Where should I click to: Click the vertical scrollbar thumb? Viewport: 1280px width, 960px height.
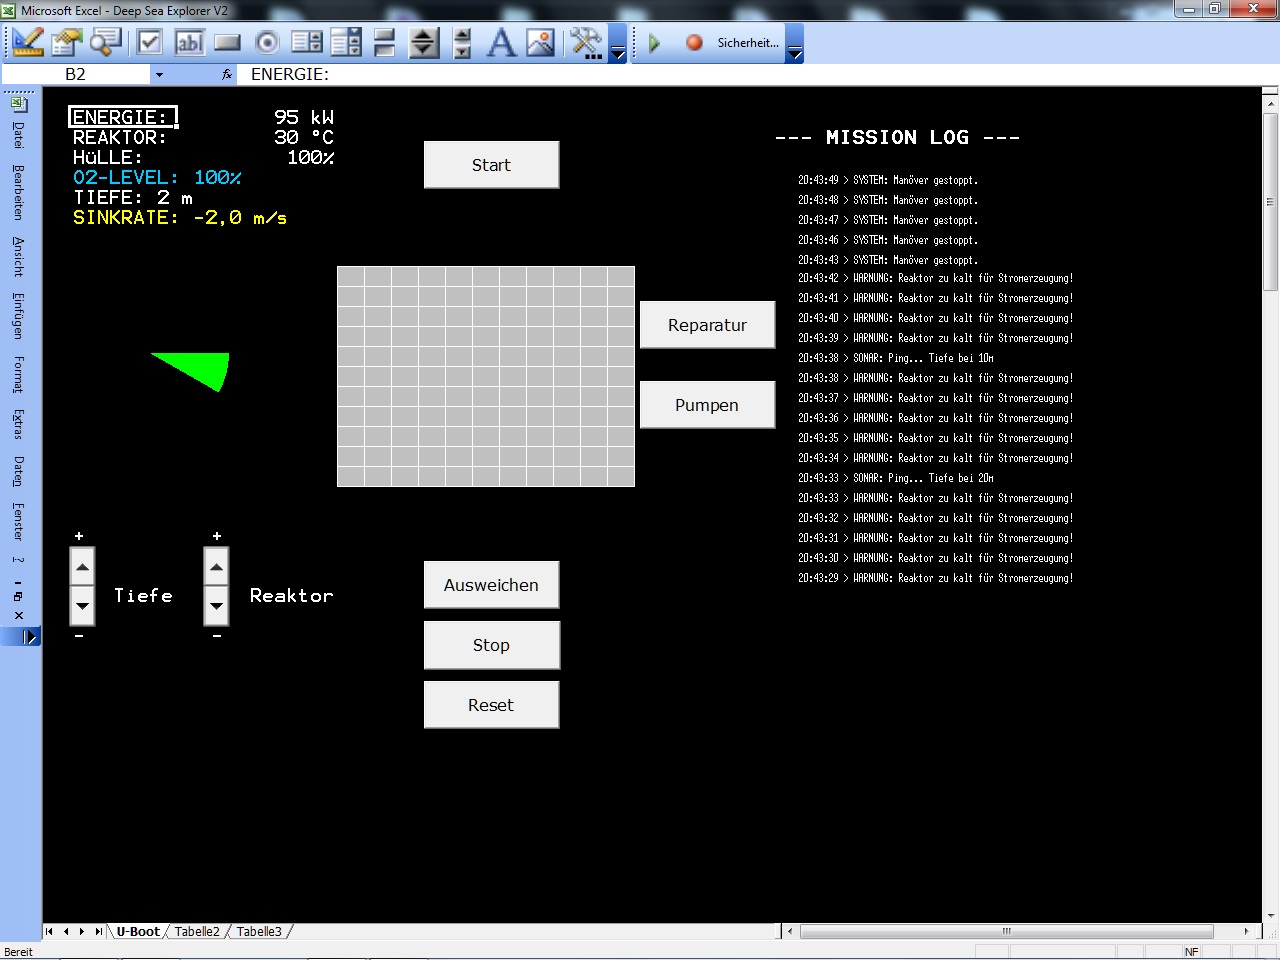1271,201
